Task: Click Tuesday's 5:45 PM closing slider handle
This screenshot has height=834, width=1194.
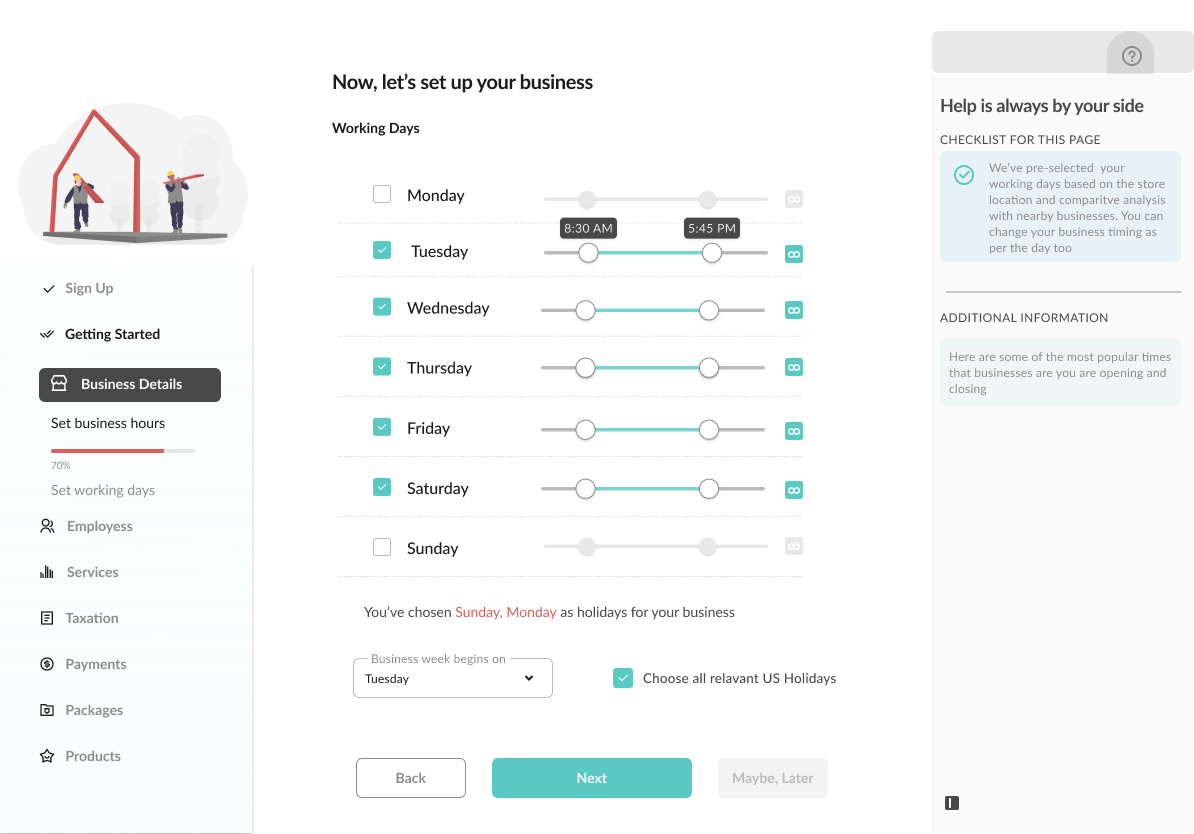Action: click(x=712, y=253)
